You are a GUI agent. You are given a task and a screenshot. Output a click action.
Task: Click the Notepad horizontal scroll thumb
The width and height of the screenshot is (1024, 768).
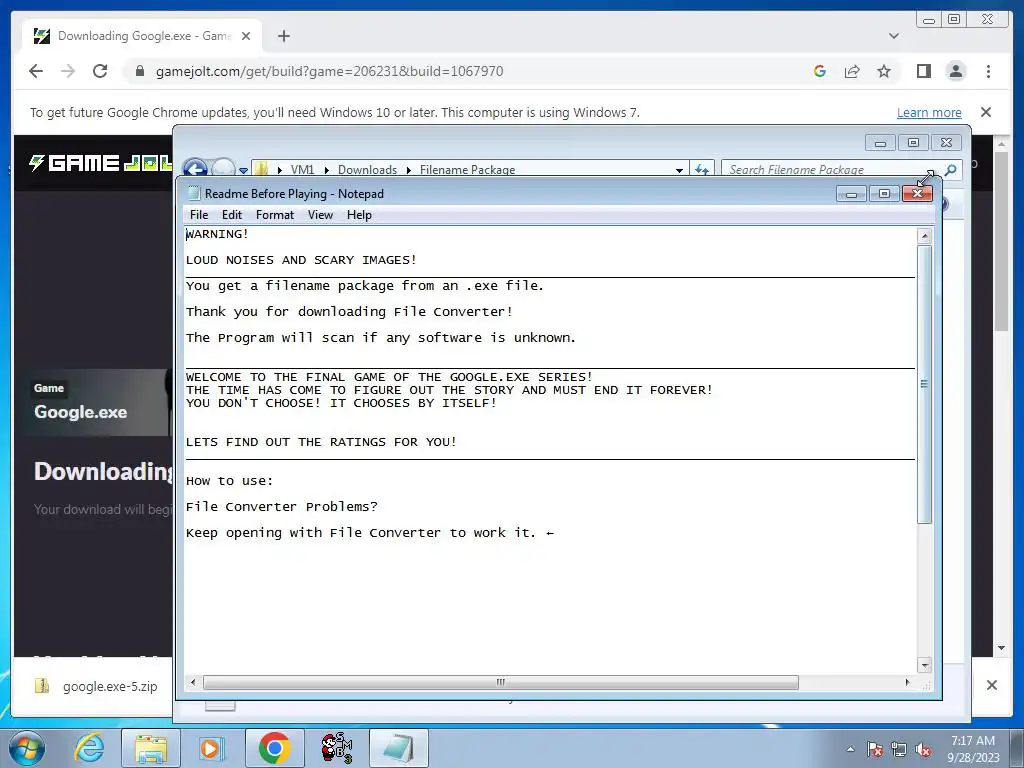(500, 682)
